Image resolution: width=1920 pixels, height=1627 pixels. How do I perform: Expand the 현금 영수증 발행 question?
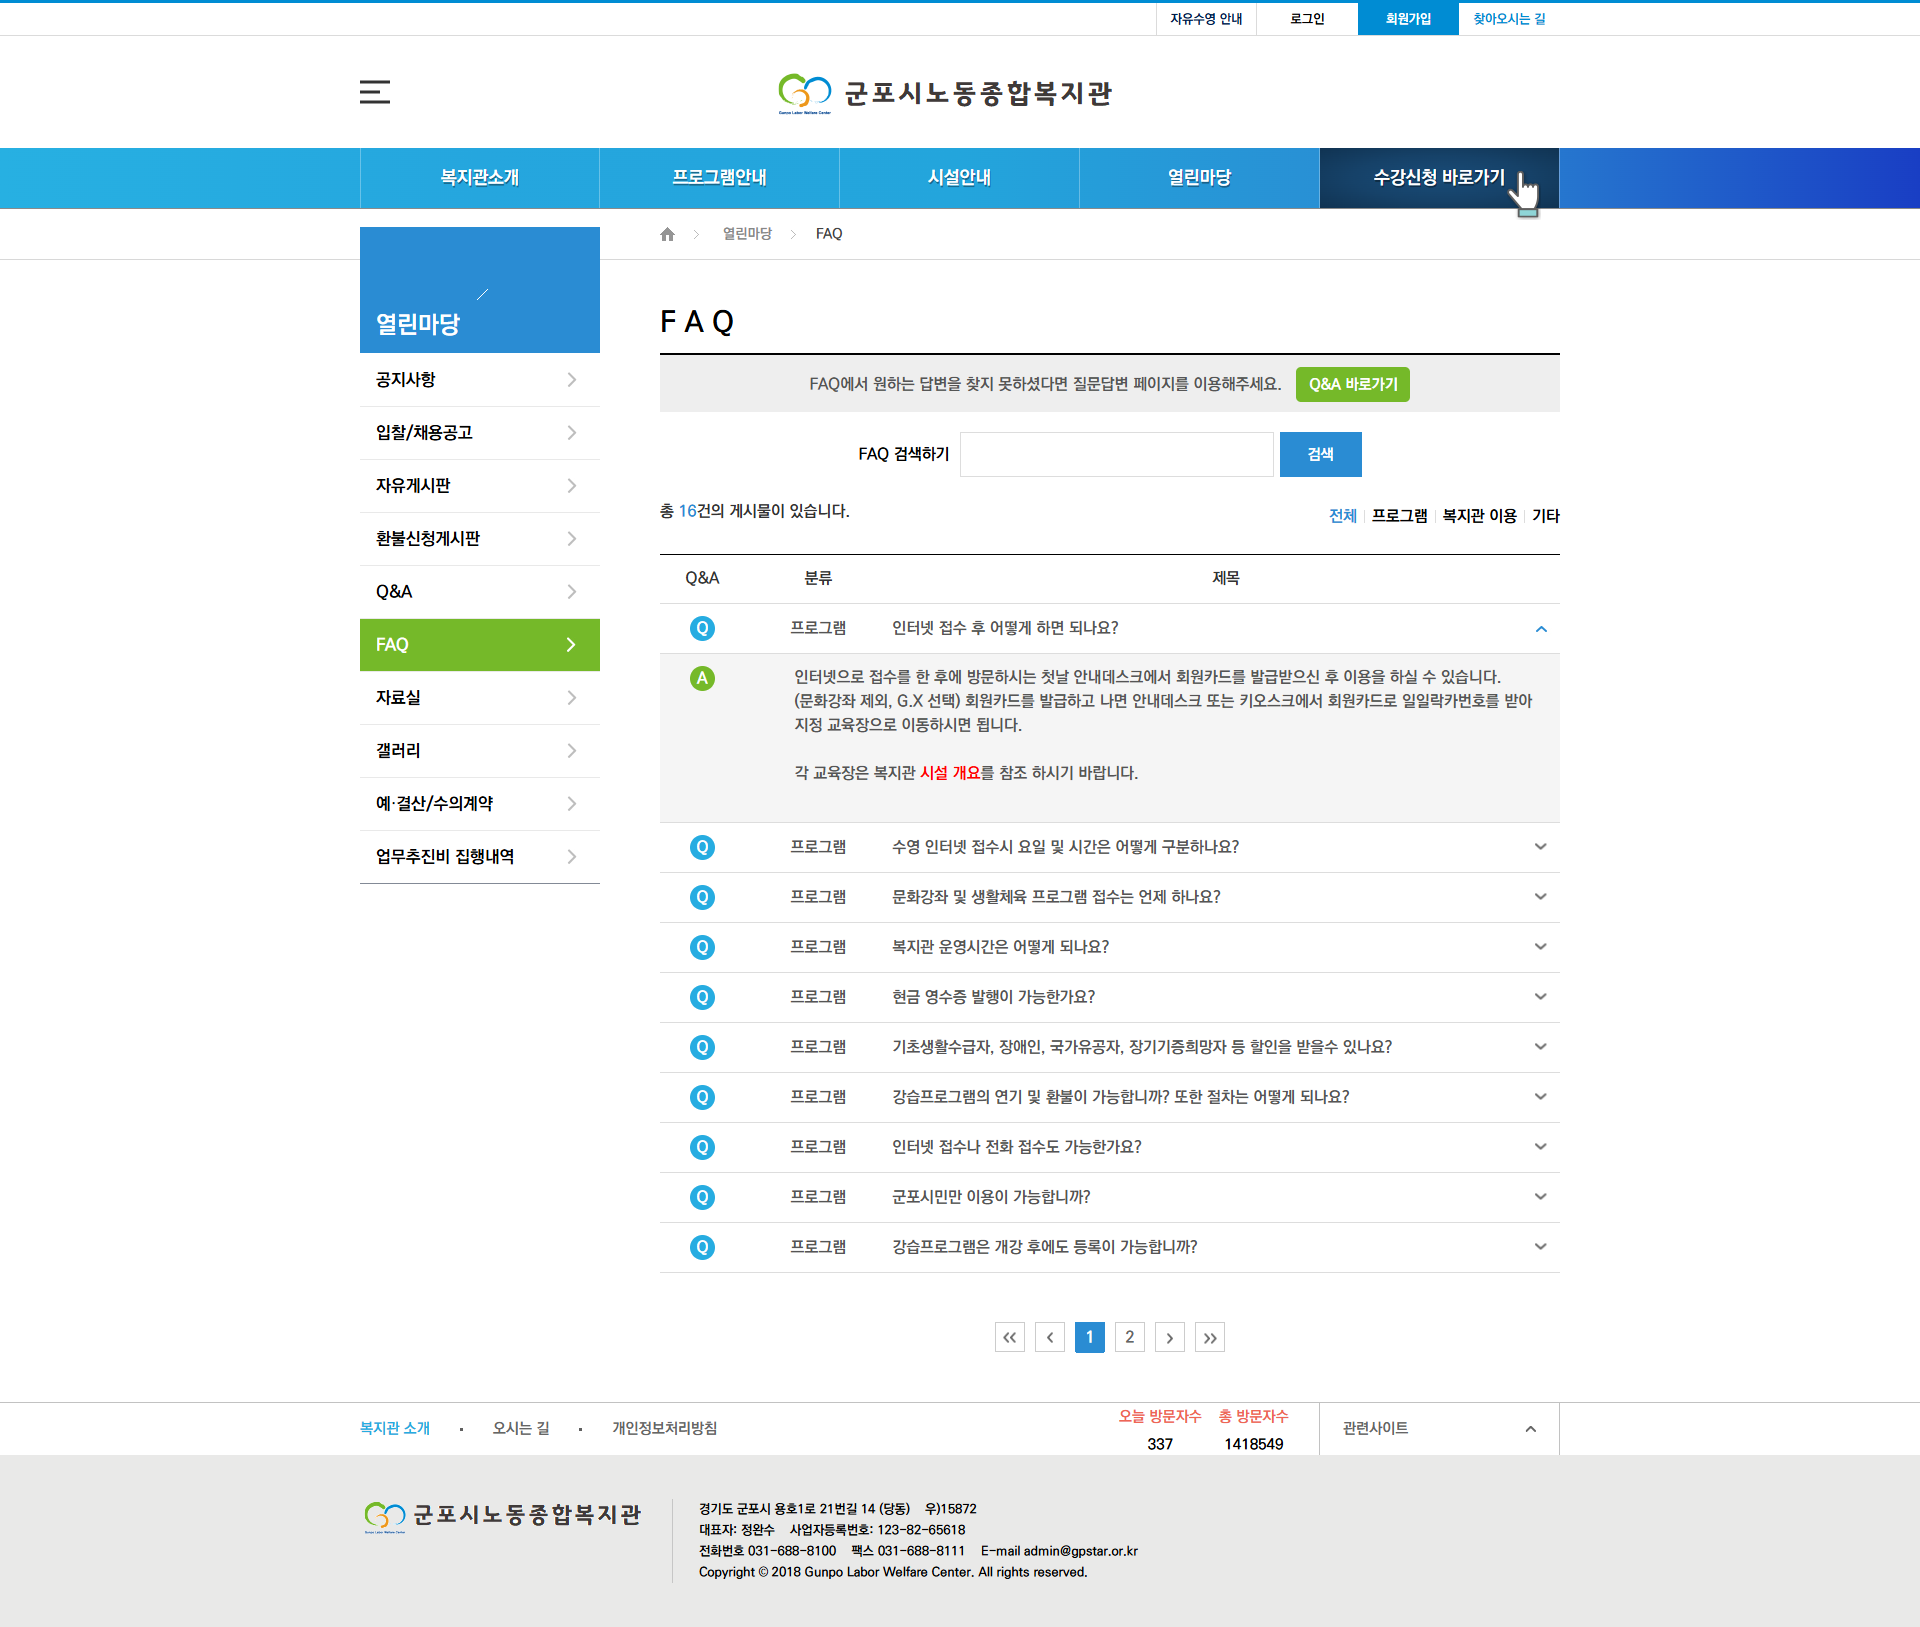(1540, 997)
